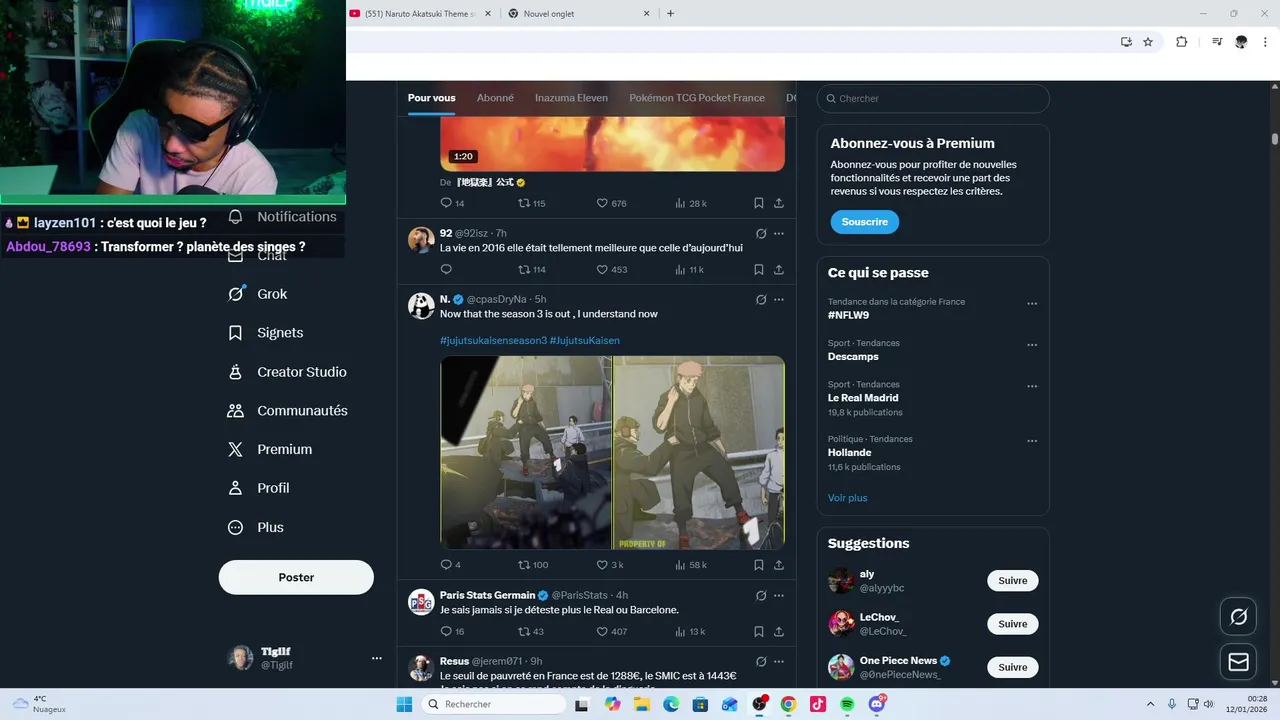Viewport: 1280px width, 720px height.
Task: View stats of Jujutsu Kaisen tweet showing 58 k
Action: click(x=691, y=565)
